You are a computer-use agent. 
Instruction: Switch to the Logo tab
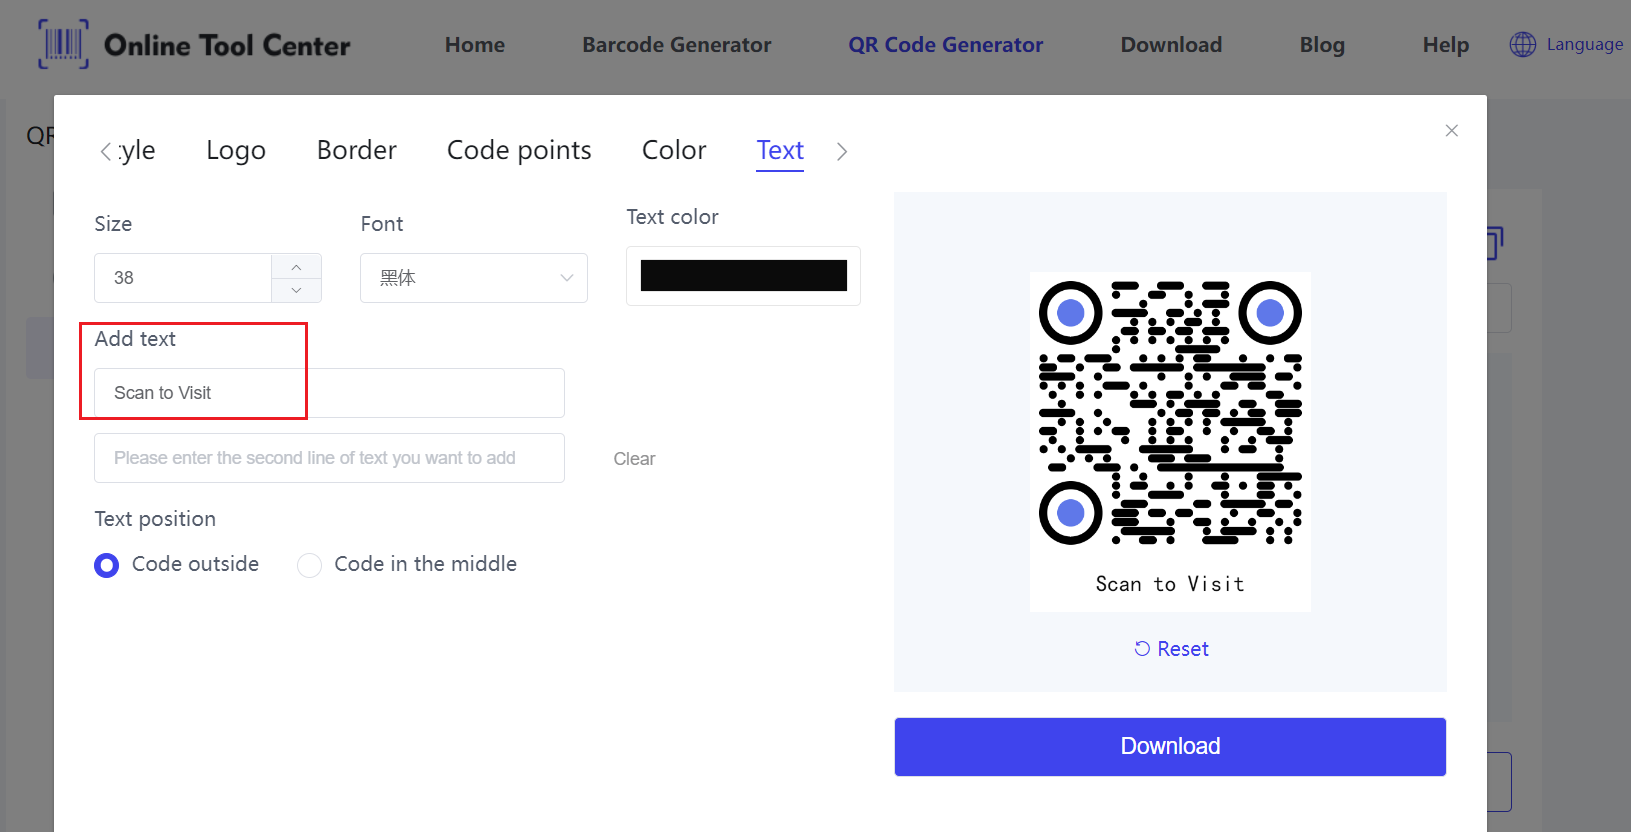(236, 150)
